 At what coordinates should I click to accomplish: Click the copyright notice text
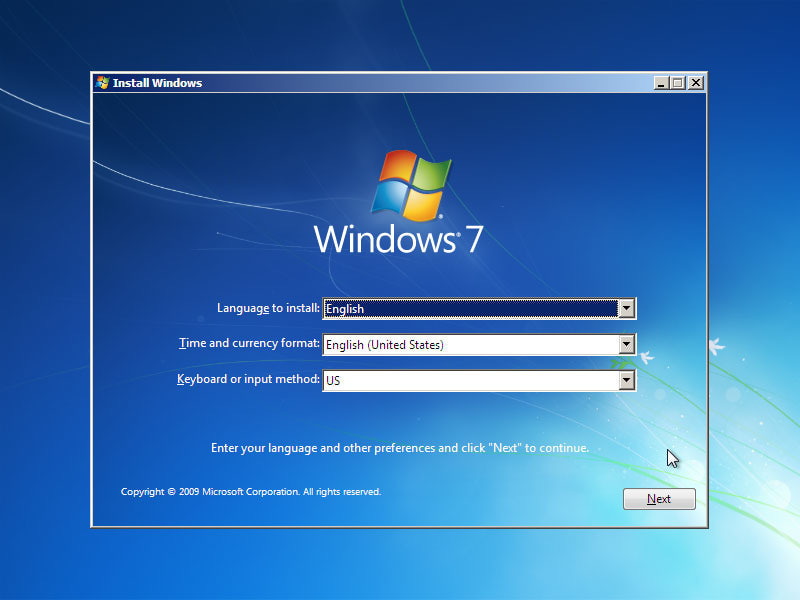[250, 491]
